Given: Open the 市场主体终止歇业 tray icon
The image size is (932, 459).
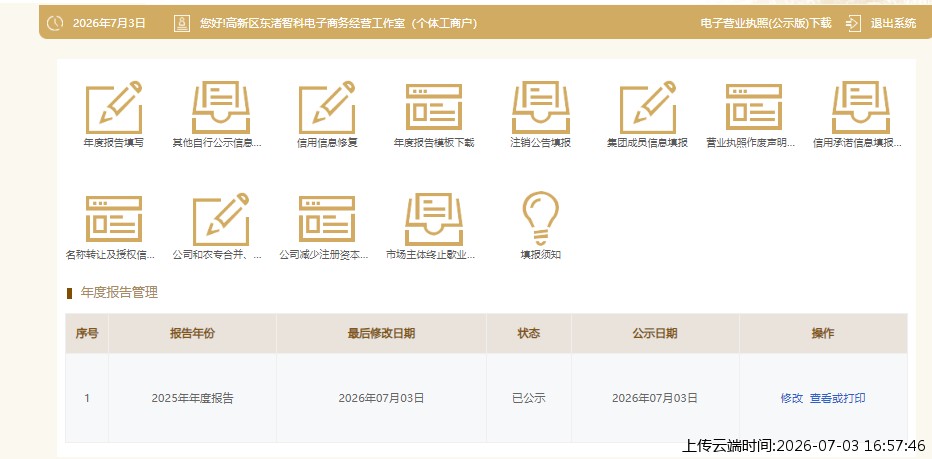Looking at the screenshot, I should (434, 219).
